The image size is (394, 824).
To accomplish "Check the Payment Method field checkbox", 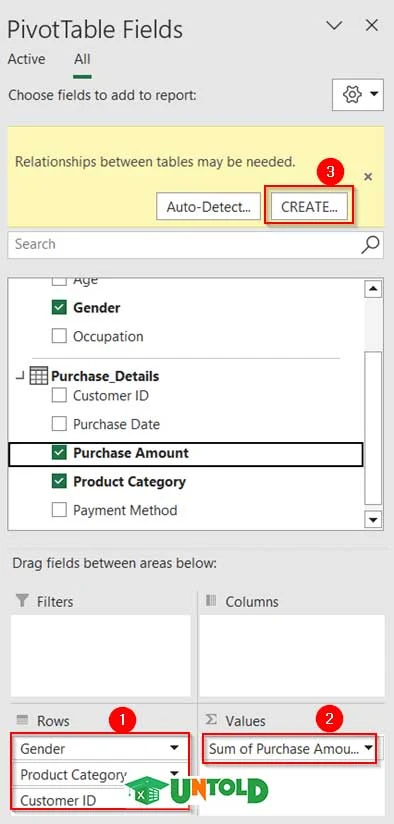I will click(x=59, y=510).
